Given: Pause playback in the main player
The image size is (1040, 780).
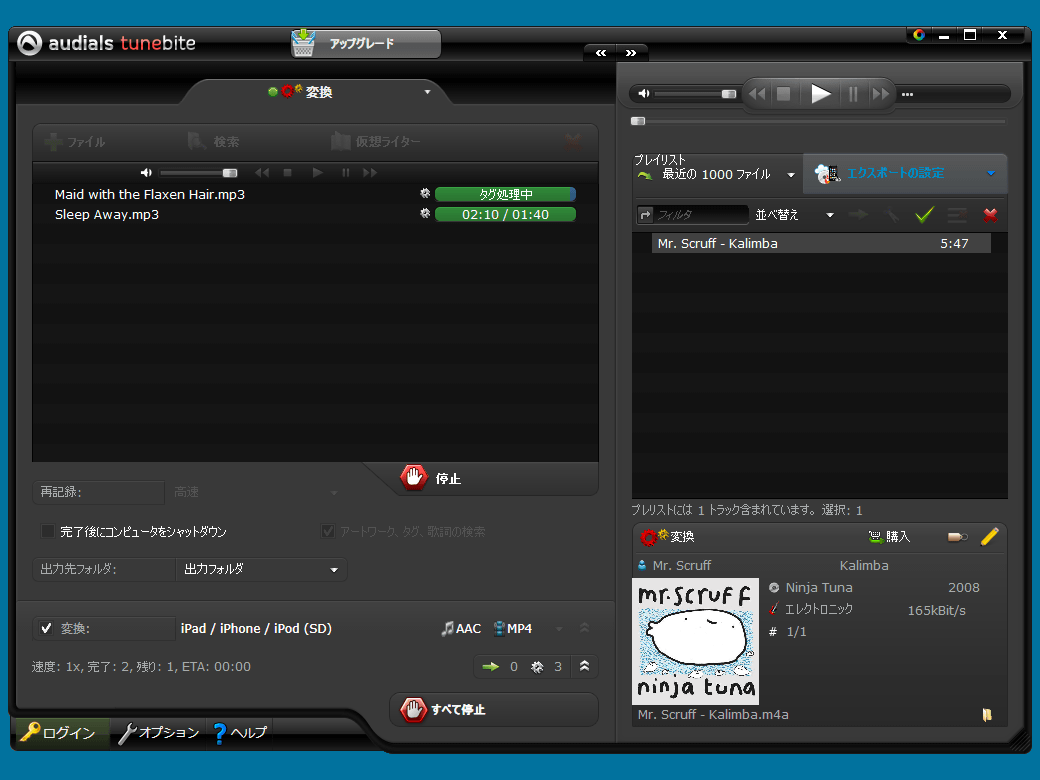Looking at the screenshot, I should coord(853,94).
